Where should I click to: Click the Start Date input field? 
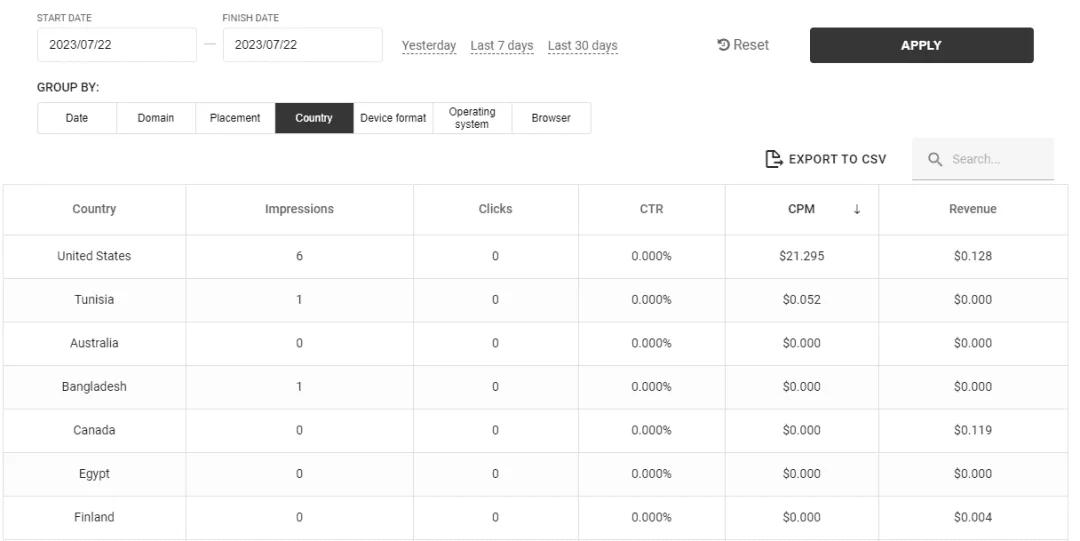pyautogui.click(x=117, y=45)
